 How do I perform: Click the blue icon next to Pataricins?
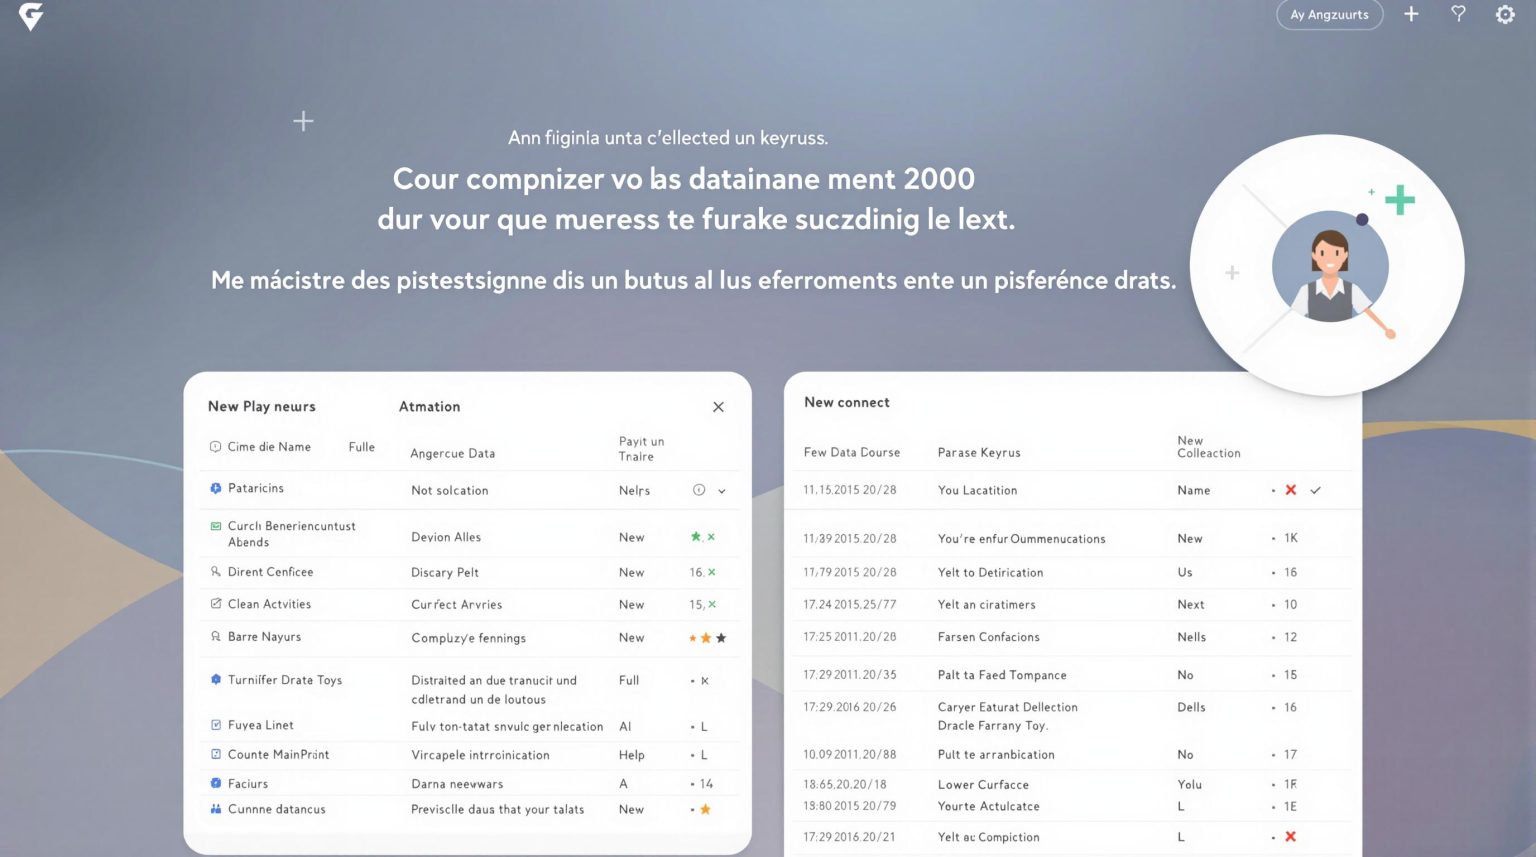215,488
